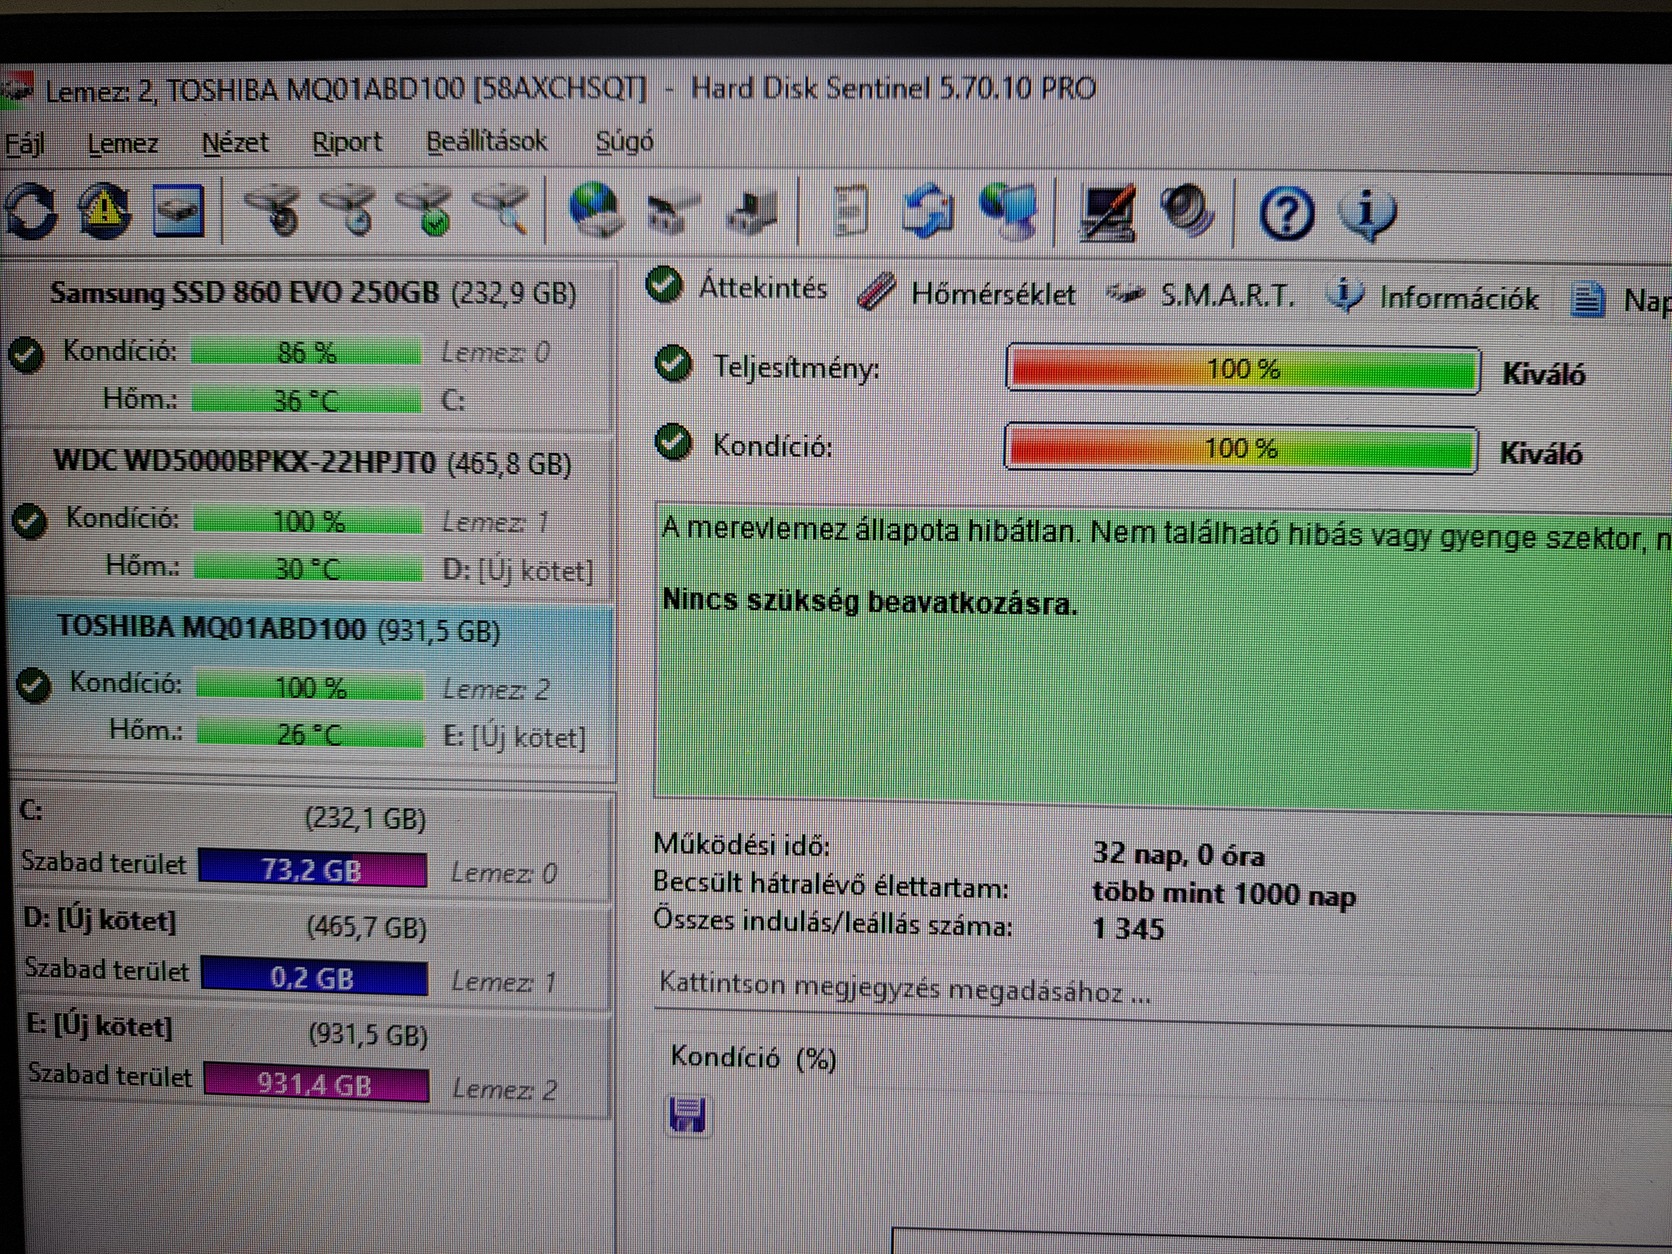1672x1254 pixels.
Task: Open the Fájl menu
Action: click(x=25, y=144)
